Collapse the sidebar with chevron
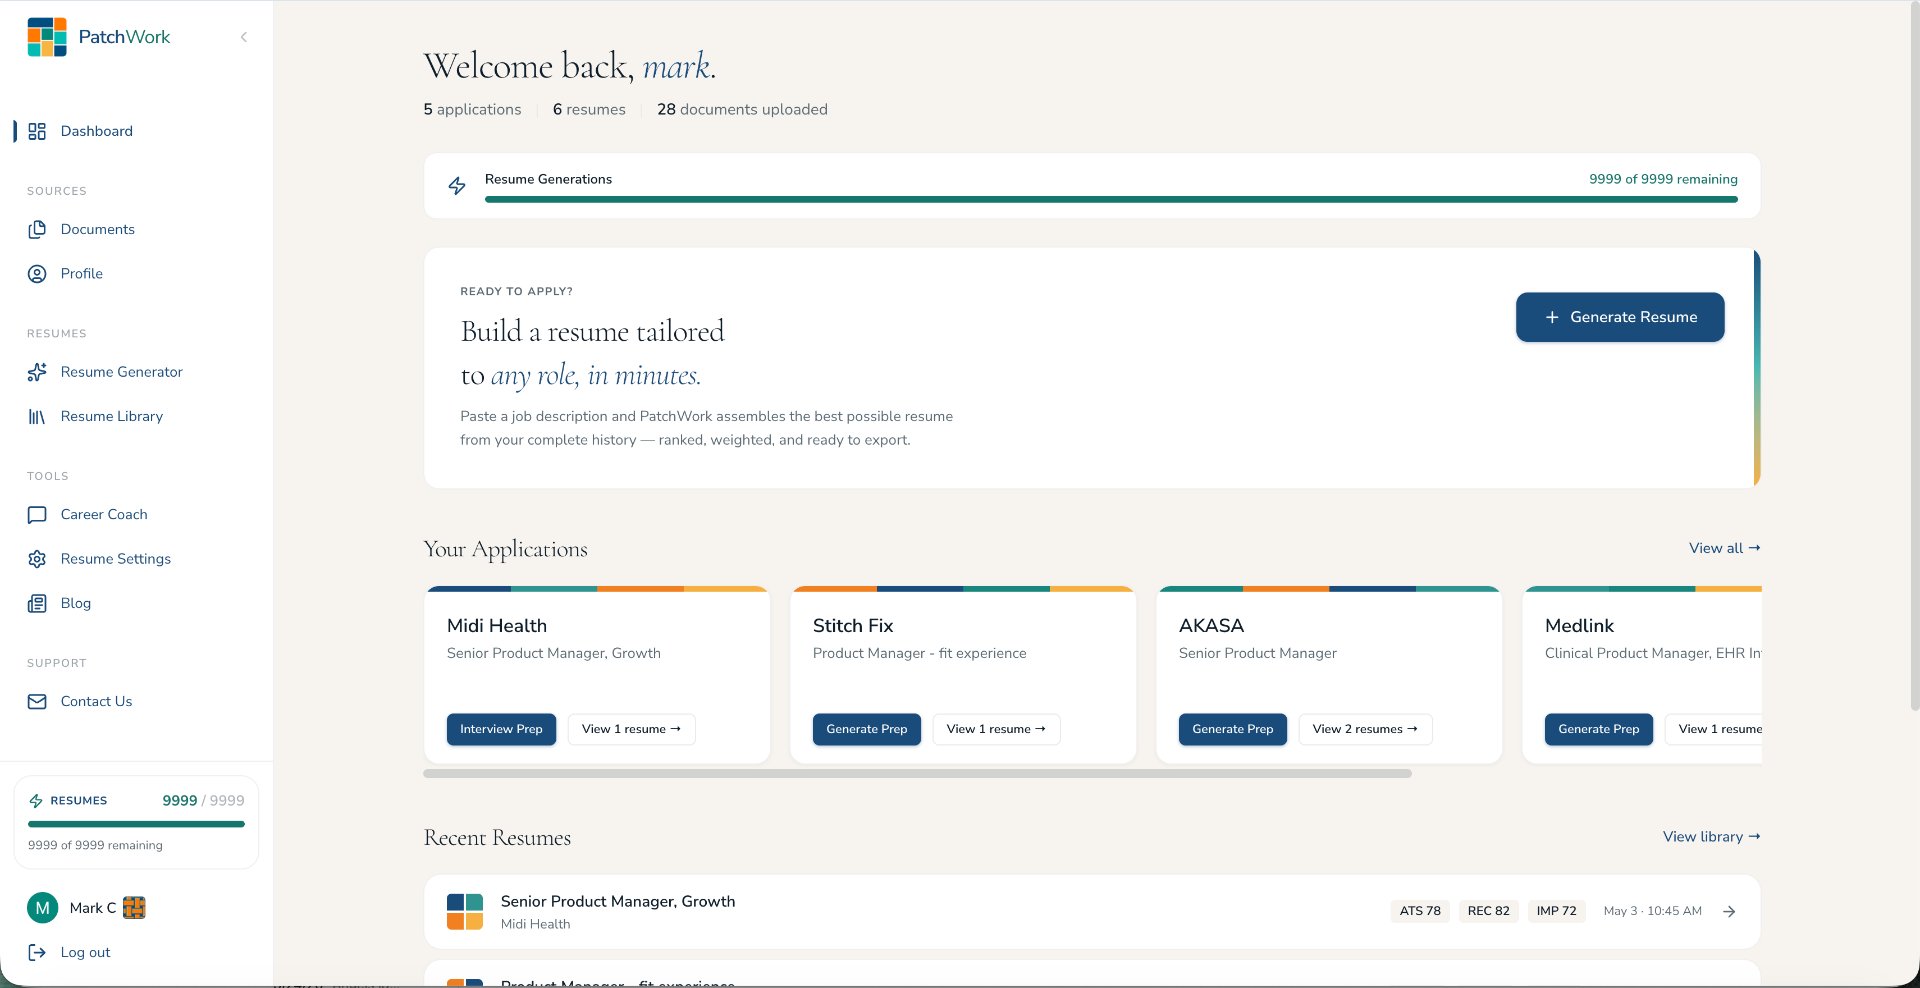This screenshot has height=988, width=1920. click(x=244, y=37)
